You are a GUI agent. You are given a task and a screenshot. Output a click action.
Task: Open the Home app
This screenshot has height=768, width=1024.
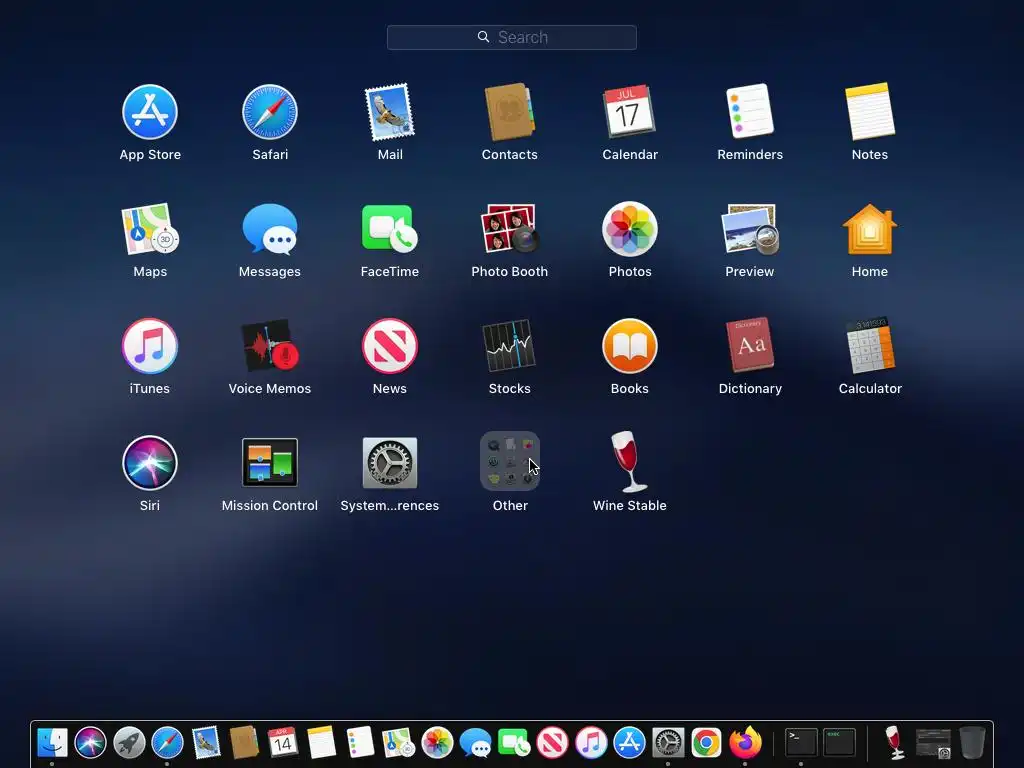870,229
